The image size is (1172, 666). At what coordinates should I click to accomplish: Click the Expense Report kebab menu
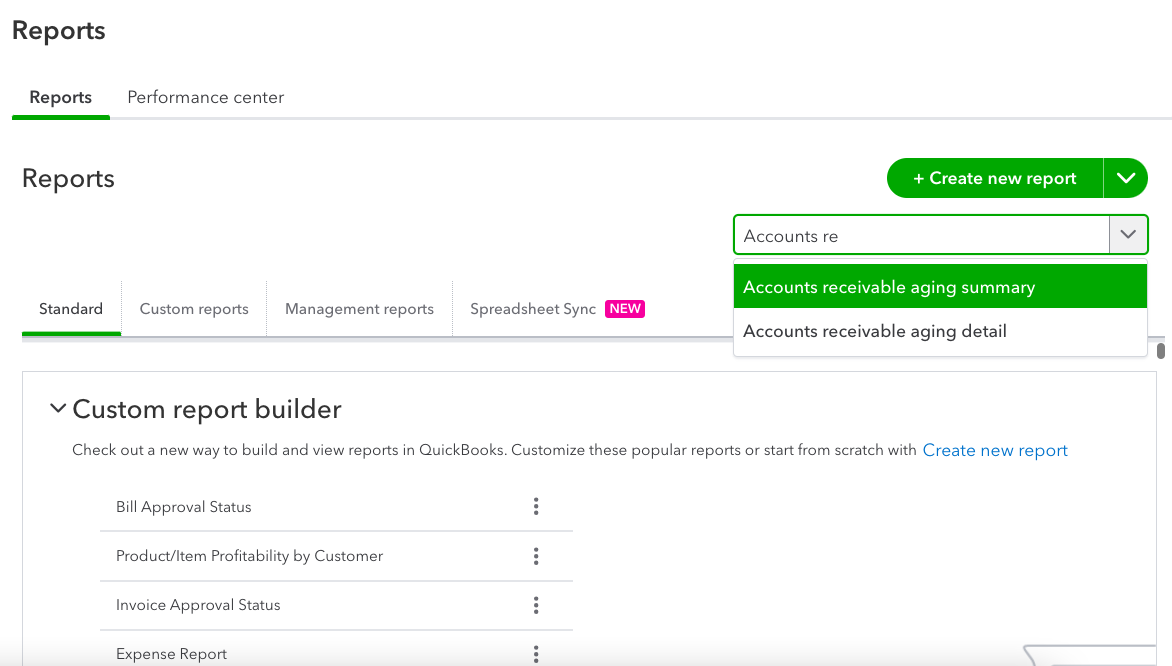pos(536,654)
